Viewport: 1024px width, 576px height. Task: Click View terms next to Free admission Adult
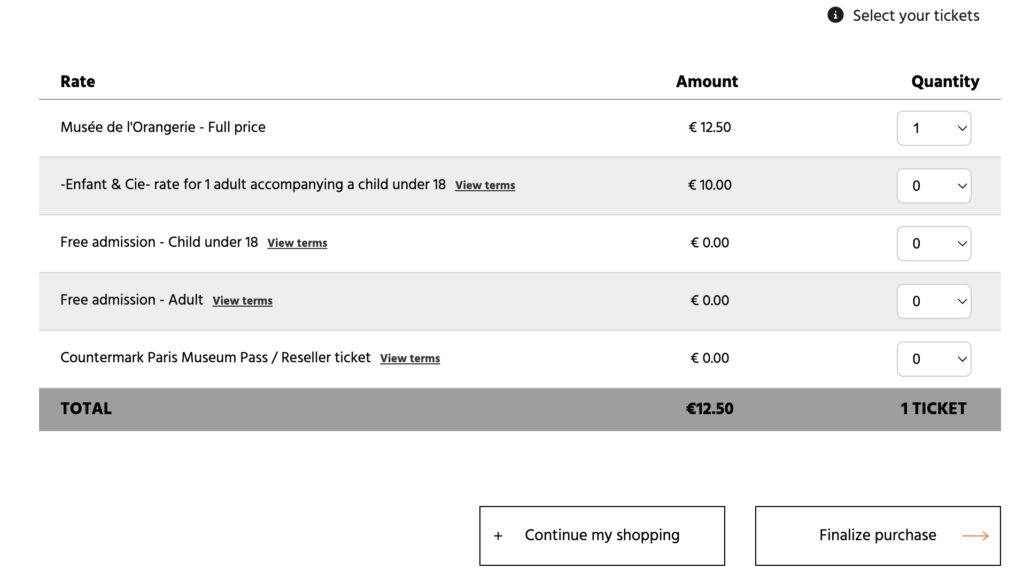pyautogui.click(x=242, y=301)
